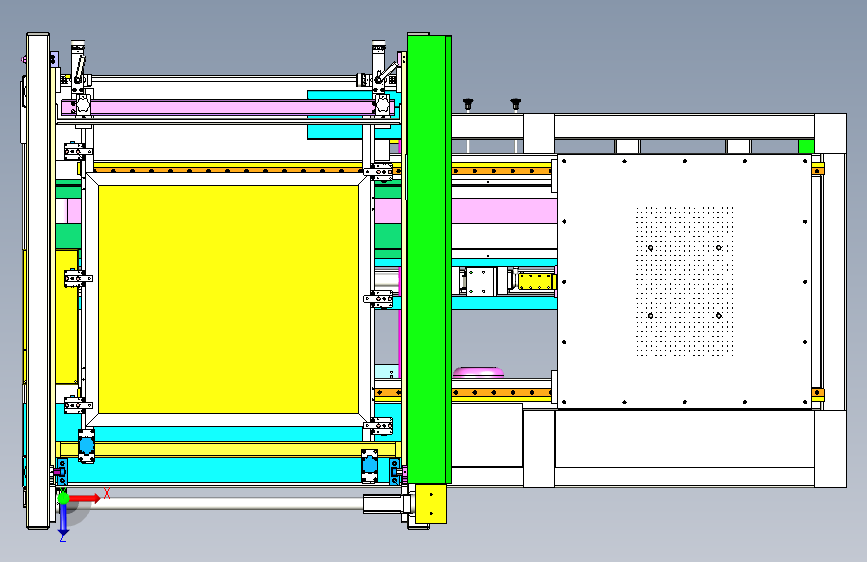
Task: Select the yellow block below the green beam
Action: coord(431,503)
